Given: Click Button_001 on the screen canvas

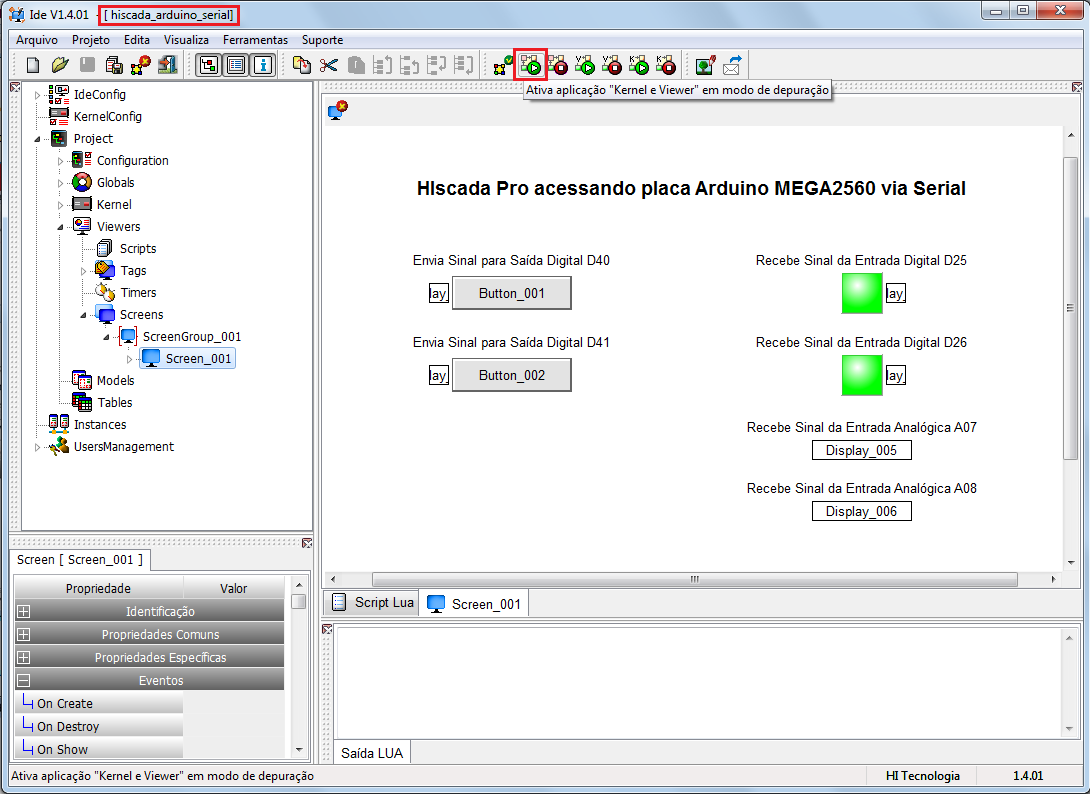Looking at the screenshot, I should coord(512,293).
